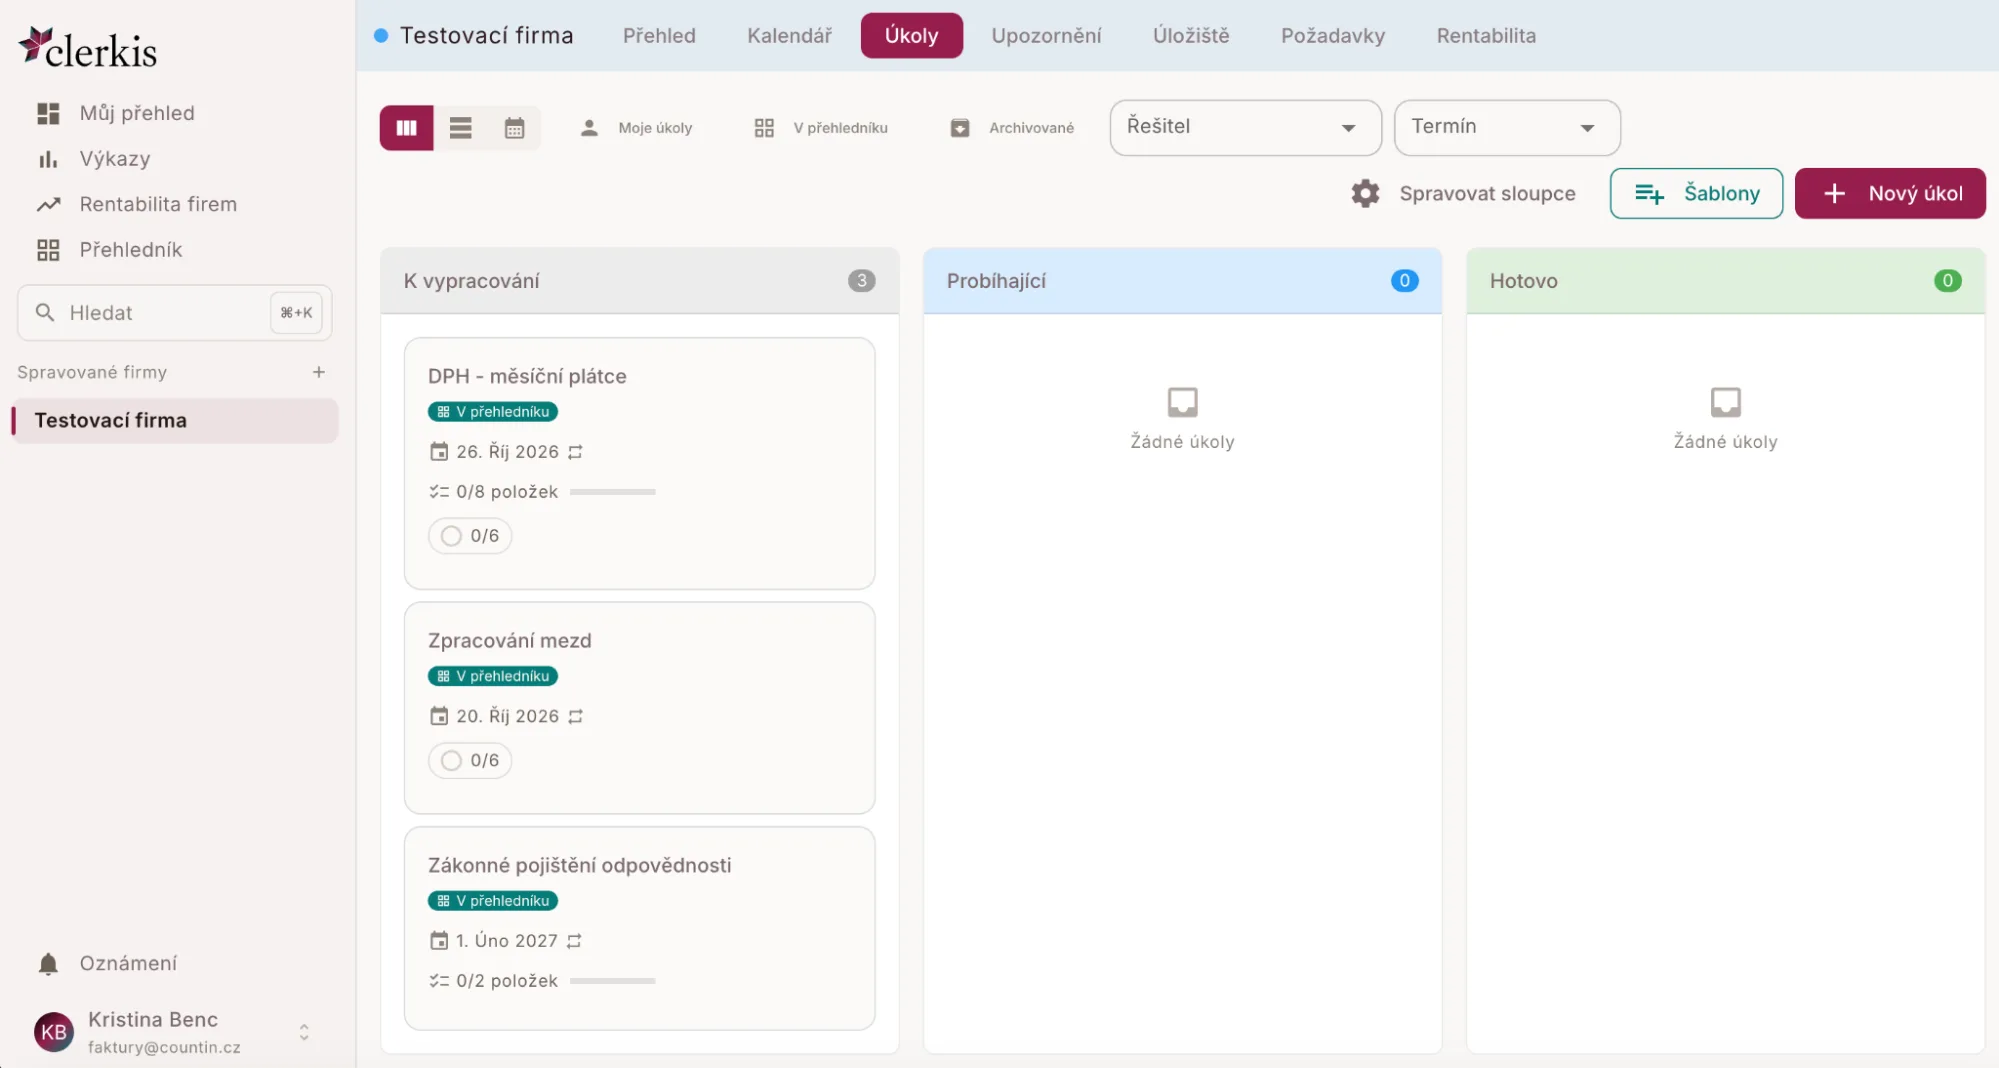Image resolution: width=1999 pixels, height=1068 pixels.
Task: Expand the user account switcher arrows
Action: [304, 1032]
